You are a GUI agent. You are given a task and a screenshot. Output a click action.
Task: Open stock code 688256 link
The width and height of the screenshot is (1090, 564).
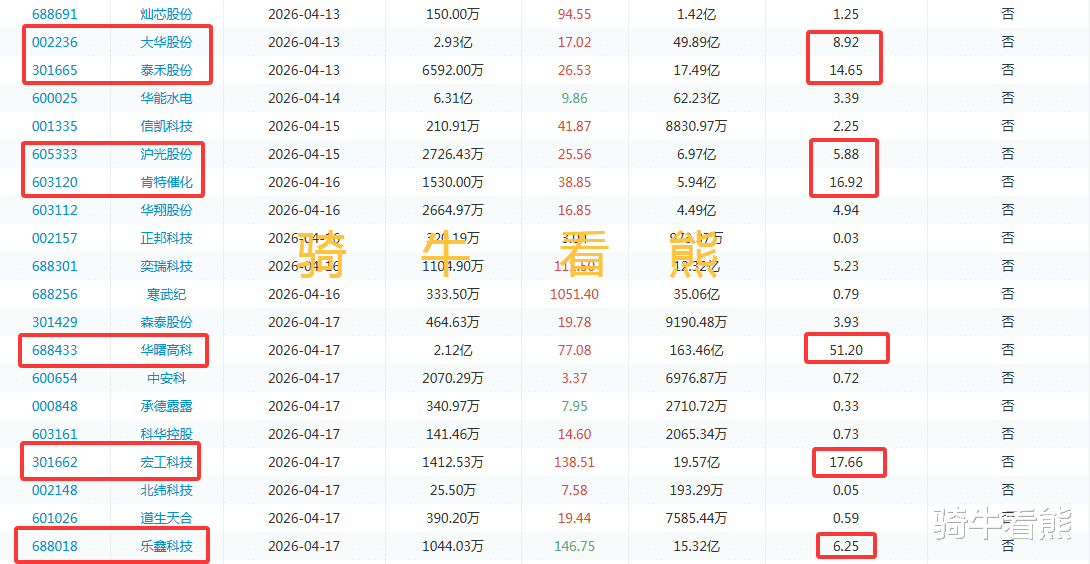(55, 294)
